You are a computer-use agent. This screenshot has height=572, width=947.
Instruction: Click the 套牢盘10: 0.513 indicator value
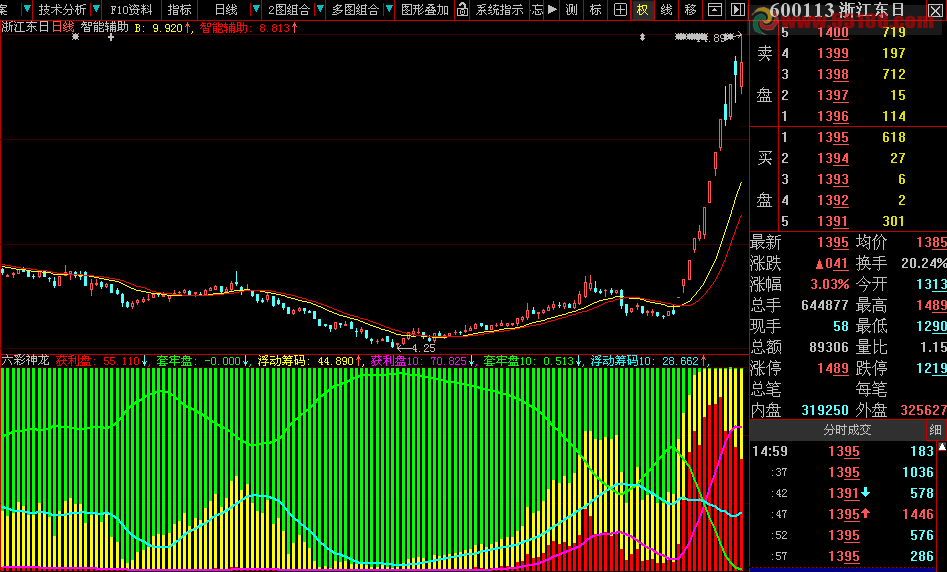pyautogui.click(x=533, y=361)
